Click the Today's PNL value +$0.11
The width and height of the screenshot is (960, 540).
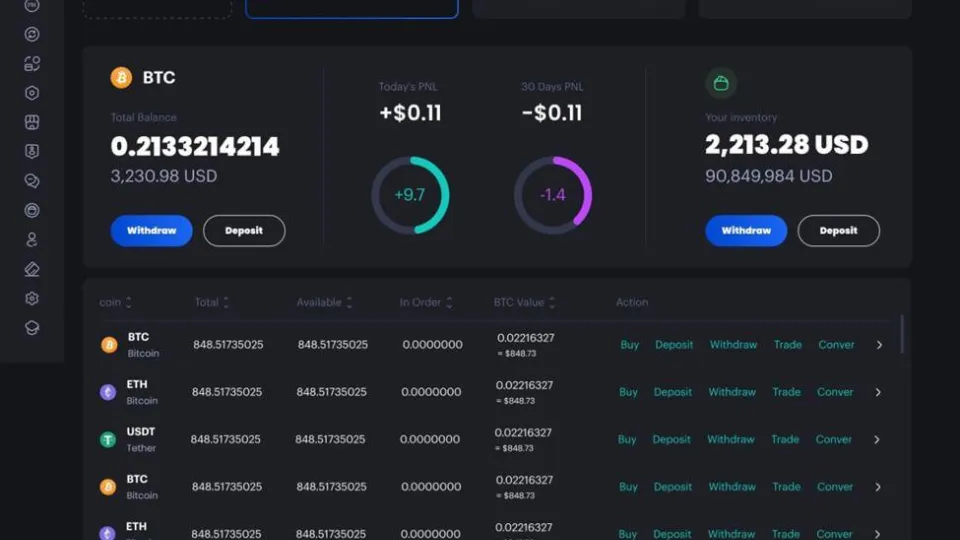point(410,113)
